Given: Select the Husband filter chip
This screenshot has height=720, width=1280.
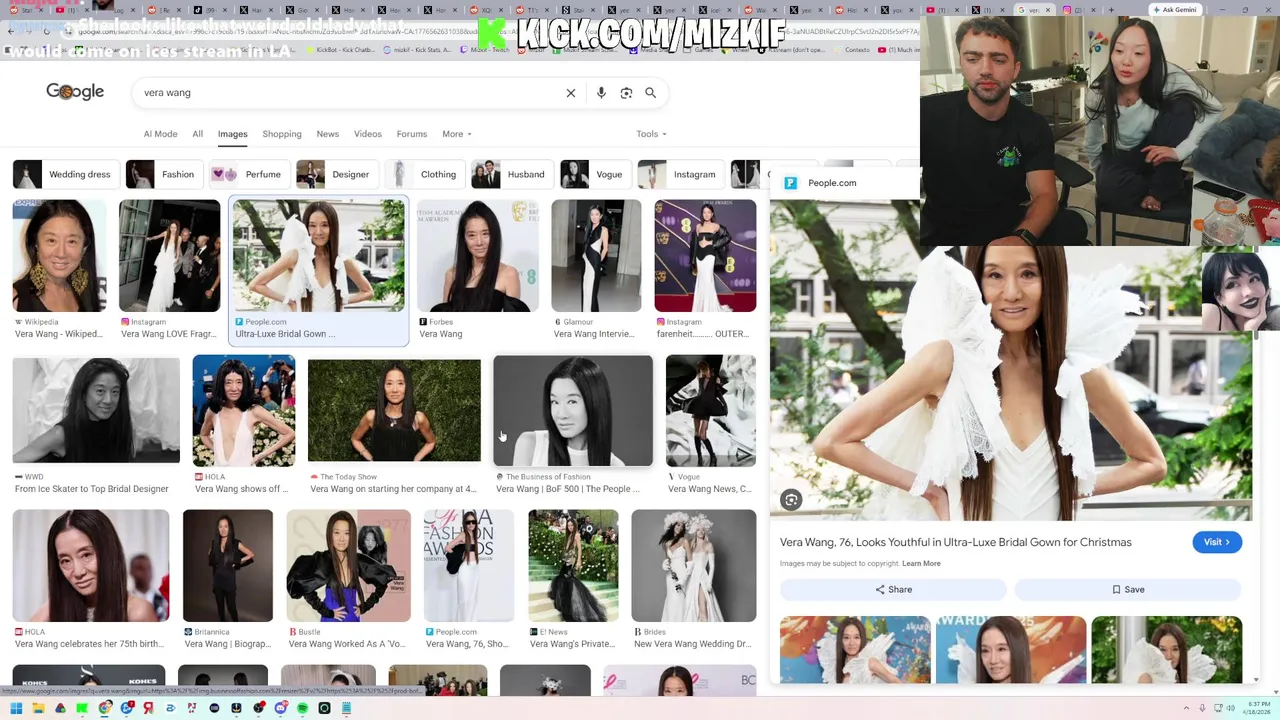Looking at the screenshot, I should point(513,174).
